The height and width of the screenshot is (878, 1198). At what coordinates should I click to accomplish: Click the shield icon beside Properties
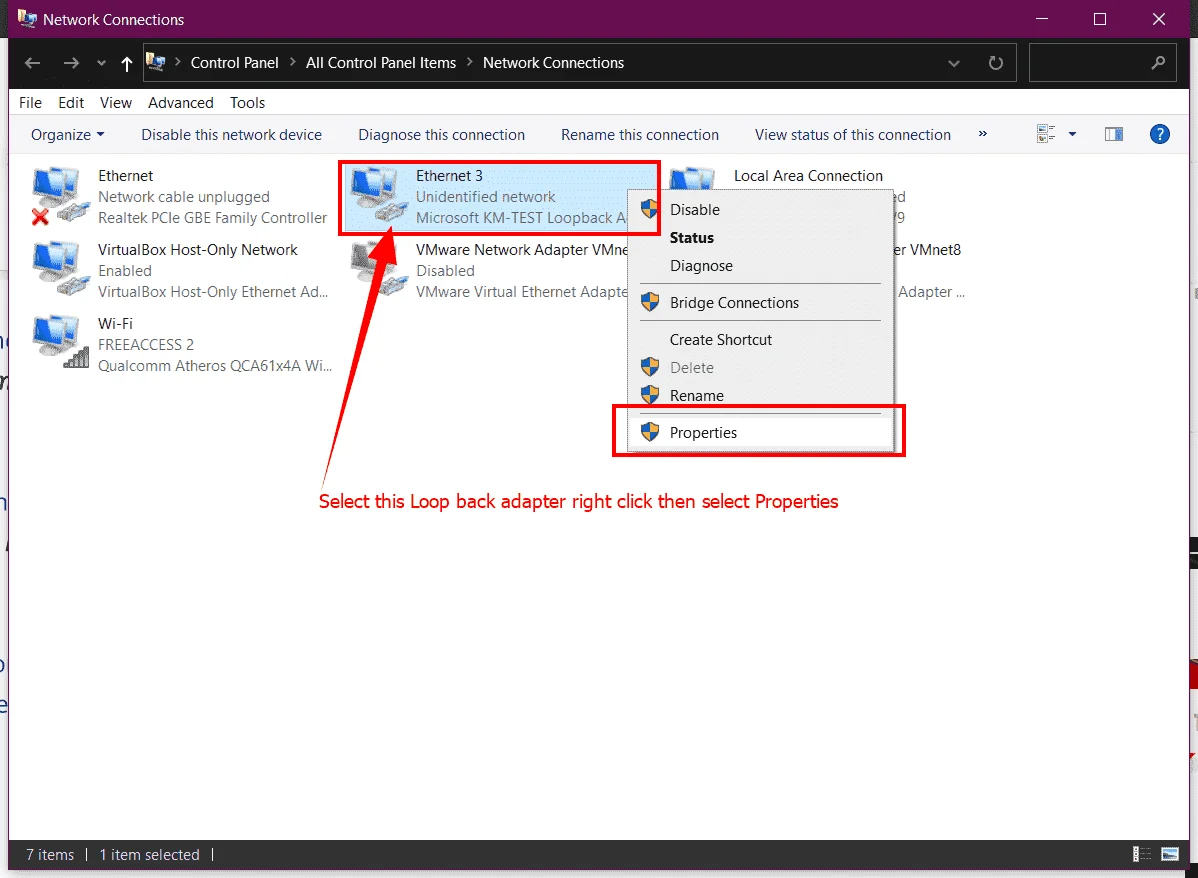(649, 432)
